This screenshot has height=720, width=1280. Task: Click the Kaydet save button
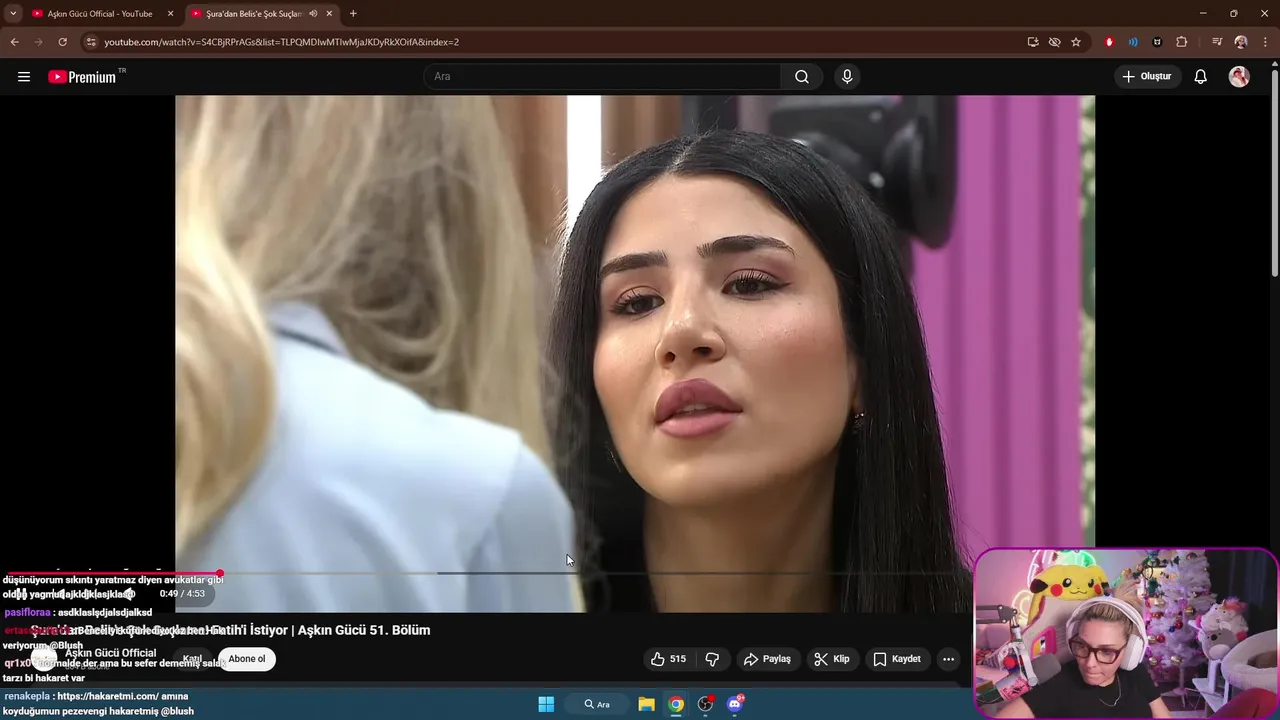[897, 659]
